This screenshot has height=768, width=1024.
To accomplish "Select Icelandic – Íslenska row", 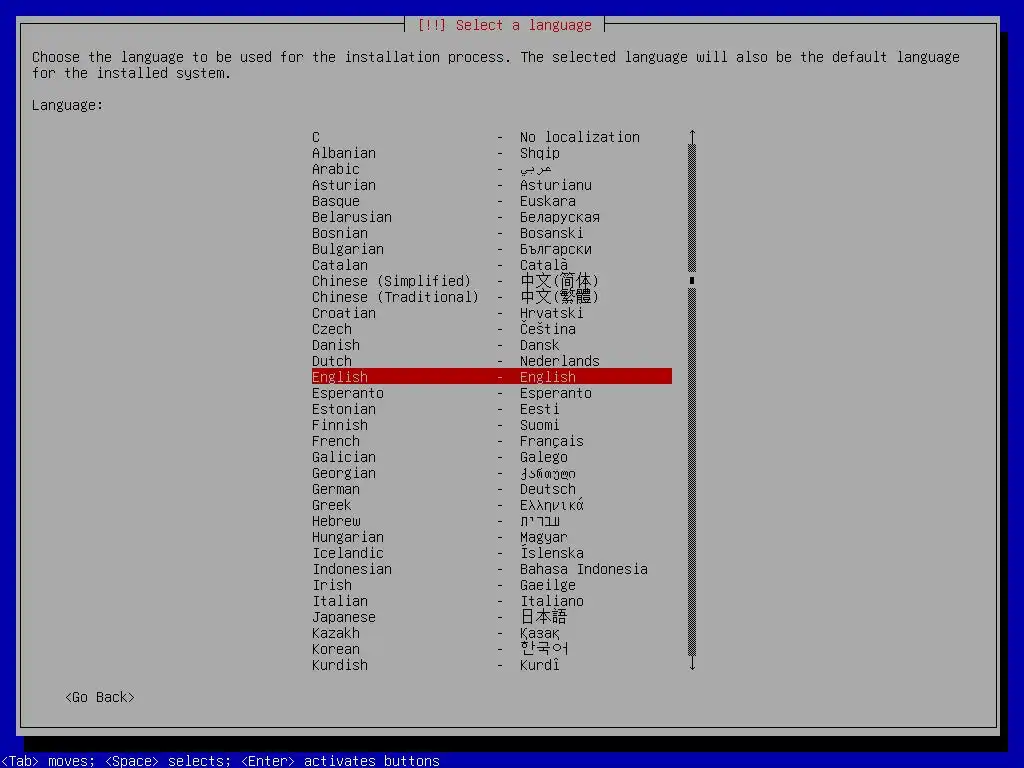I will [x=492, y=553].
